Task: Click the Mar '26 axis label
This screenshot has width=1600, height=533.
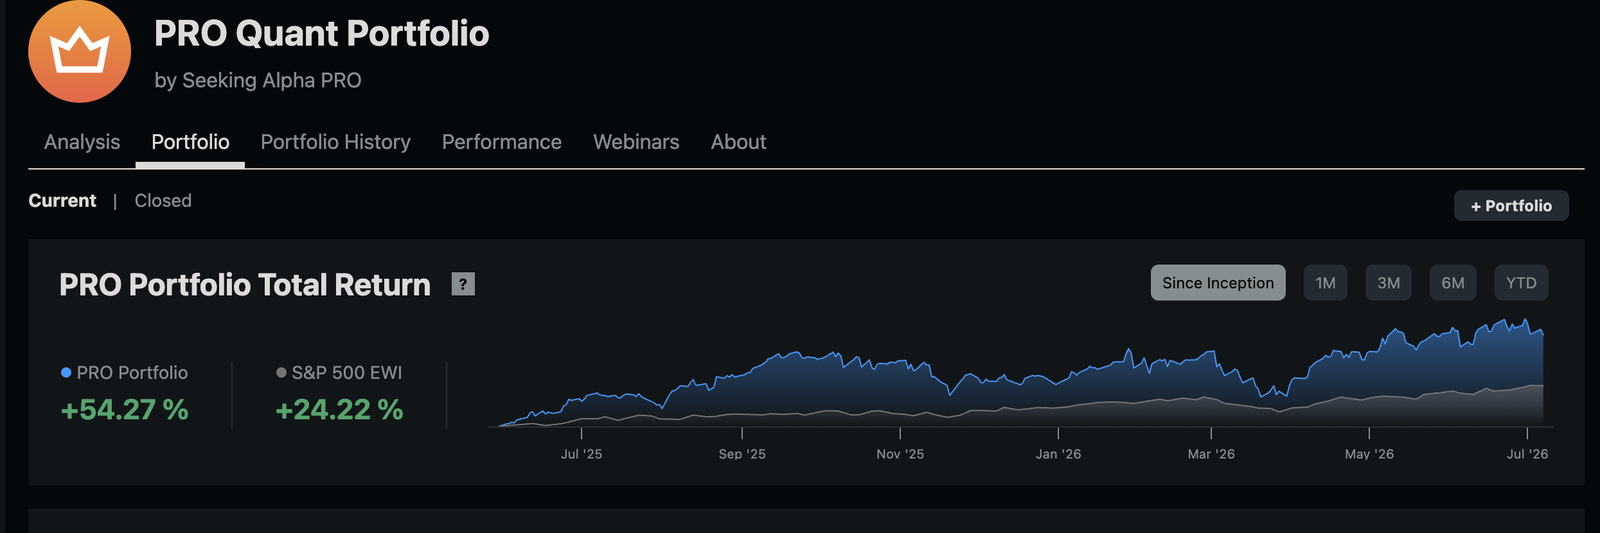Action: coord(1211,454)
